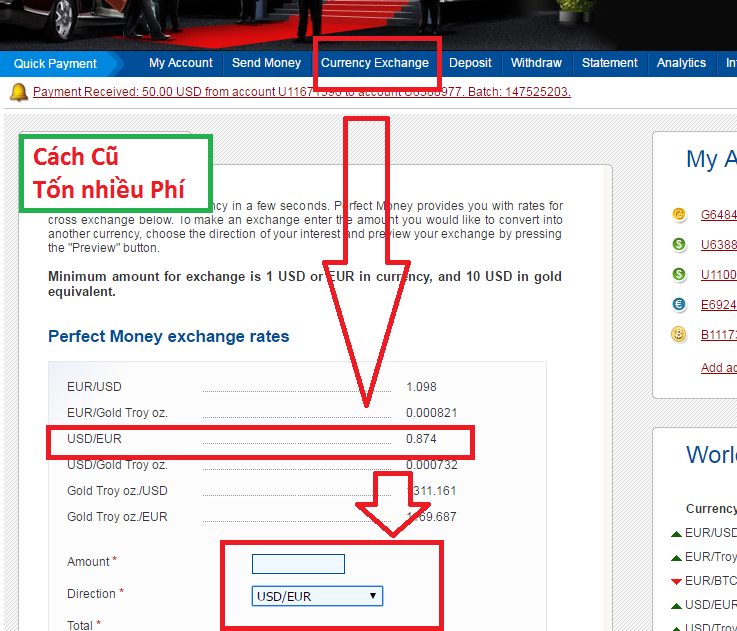The width and height of the screenshot is (737, 631).
Task: Click the Add account link
Action: [x=719, y=368]
